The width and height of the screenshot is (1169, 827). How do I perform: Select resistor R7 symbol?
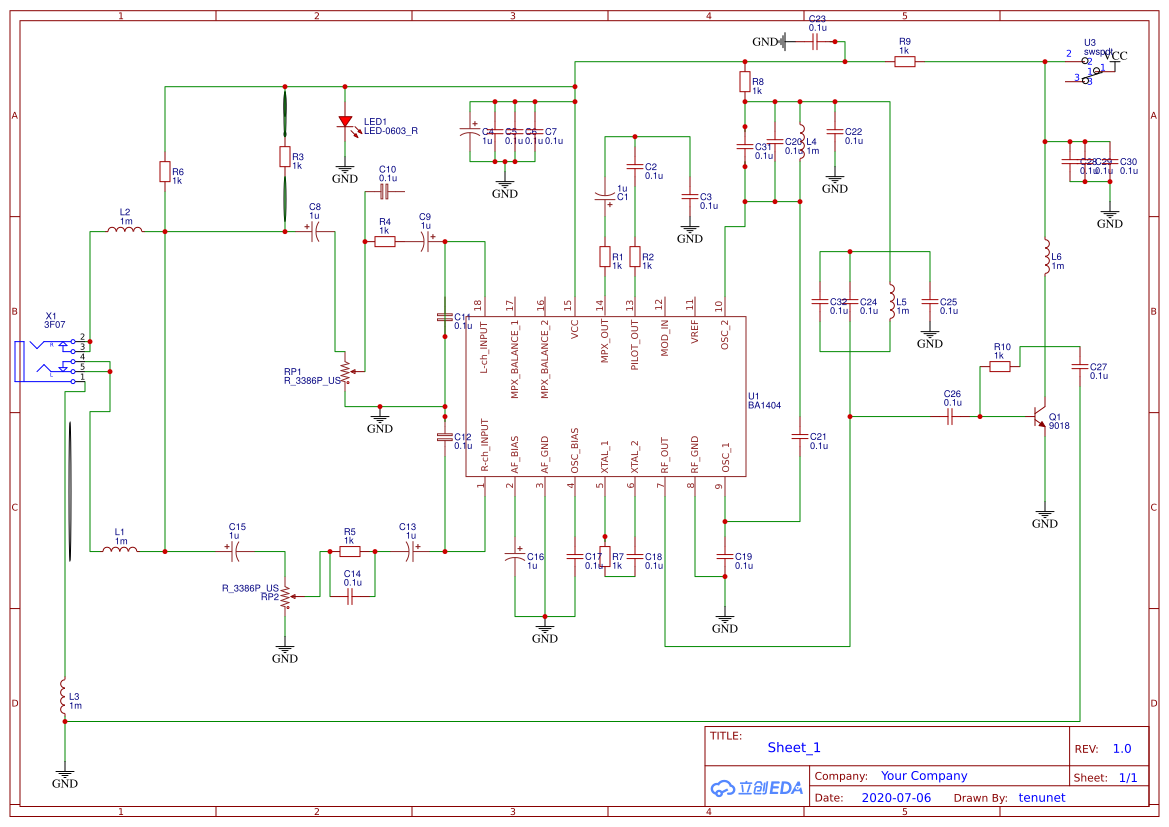click(605, 556)
